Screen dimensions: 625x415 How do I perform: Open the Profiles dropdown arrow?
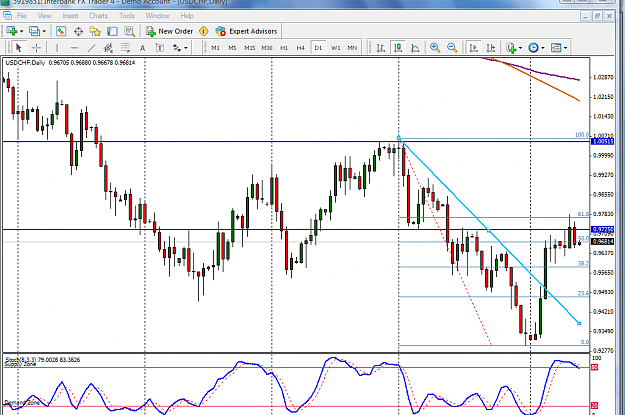[x=44, y=31]
